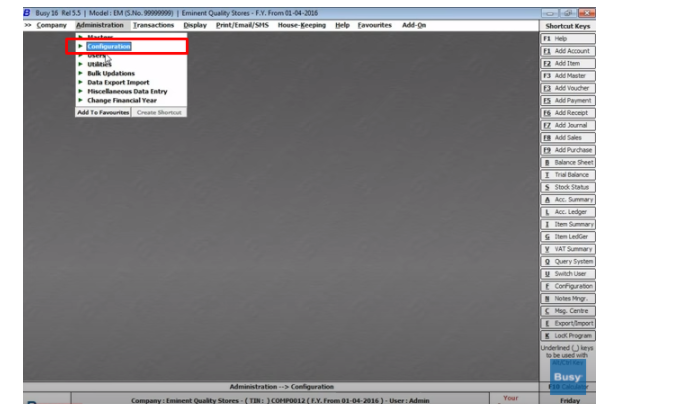Open Balance Sheet shortcut
The width and height of the screenshot is (687, 404).
click(568, 162)
